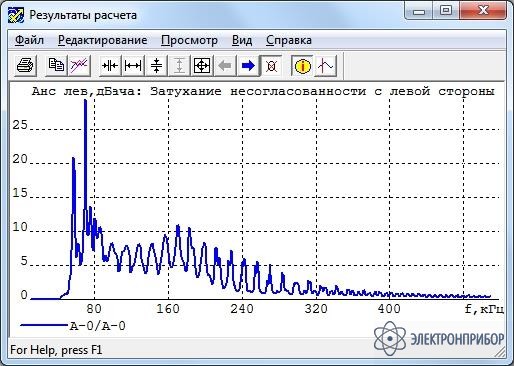Toggle the crossed-out marker button
The width and height of the screenshot is (514, 366).
click(271, 65)
